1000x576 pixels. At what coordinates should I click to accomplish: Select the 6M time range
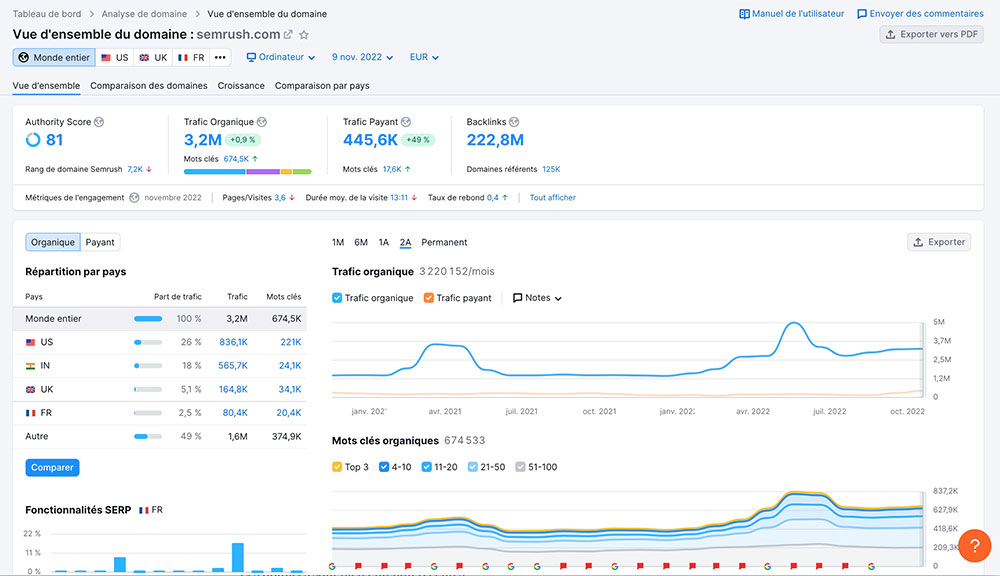click(361, 242)
